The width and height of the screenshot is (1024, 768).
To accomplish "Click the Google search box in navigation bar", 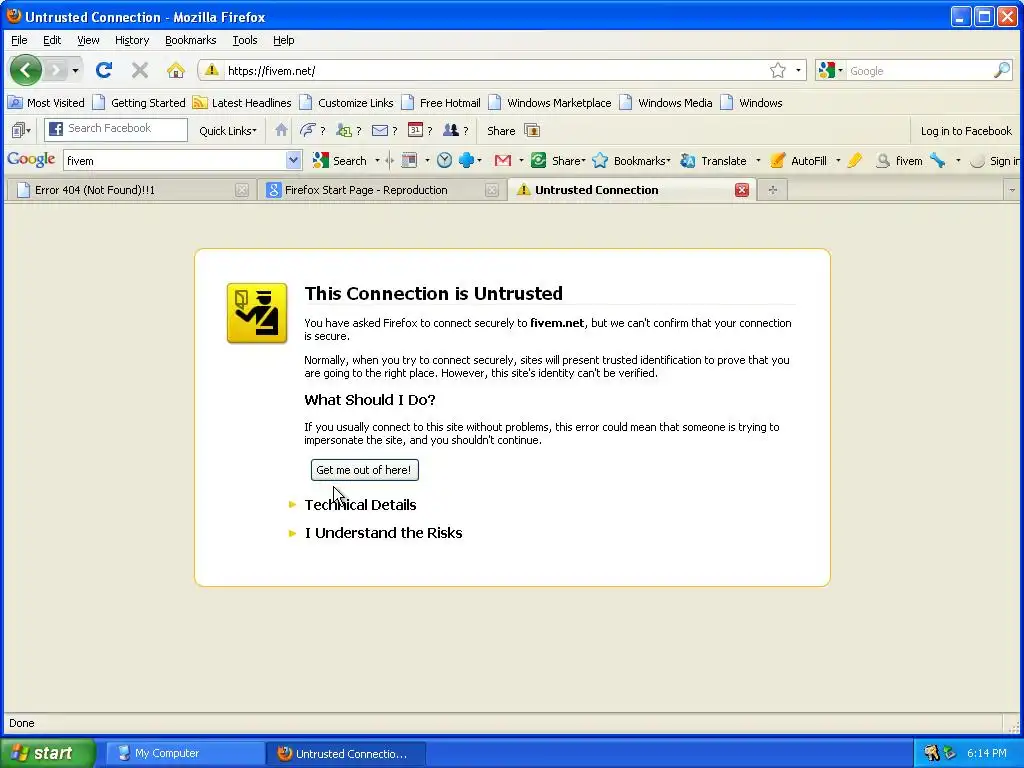I will (x=920, y=71).
